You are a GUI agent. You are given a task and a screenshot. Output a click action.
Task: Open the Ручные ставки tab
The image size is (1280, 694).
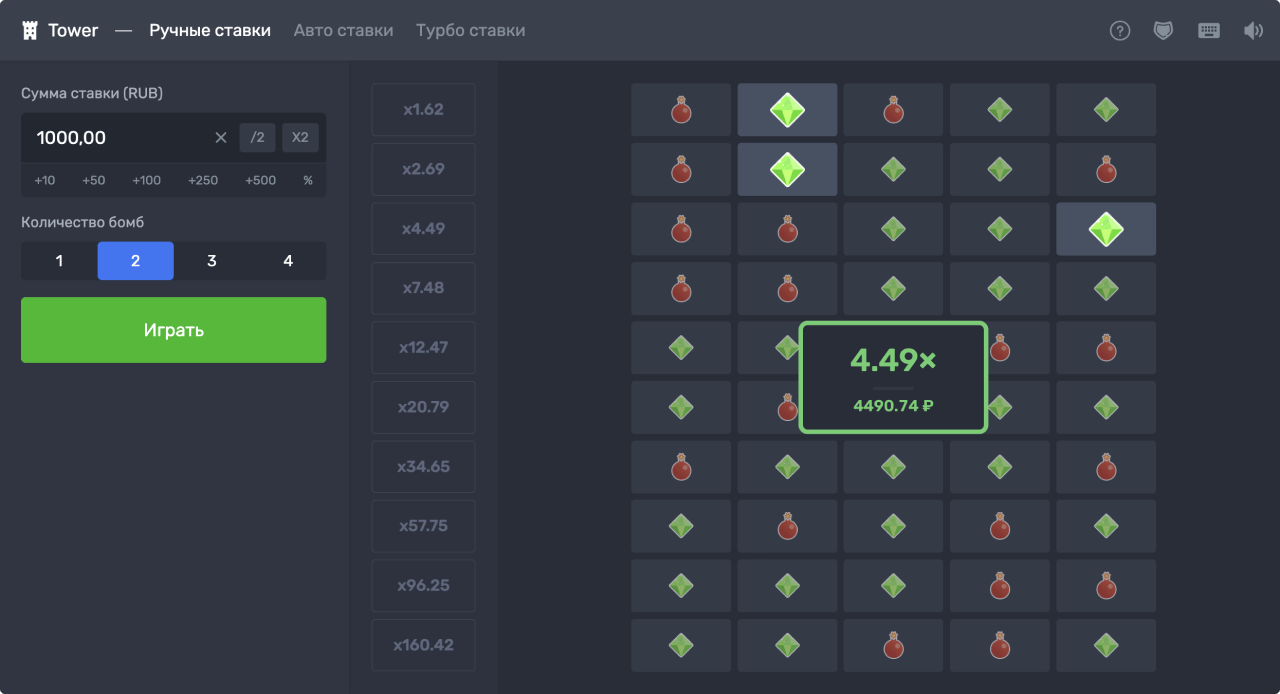pyautogui.click(x=210, y=31)
